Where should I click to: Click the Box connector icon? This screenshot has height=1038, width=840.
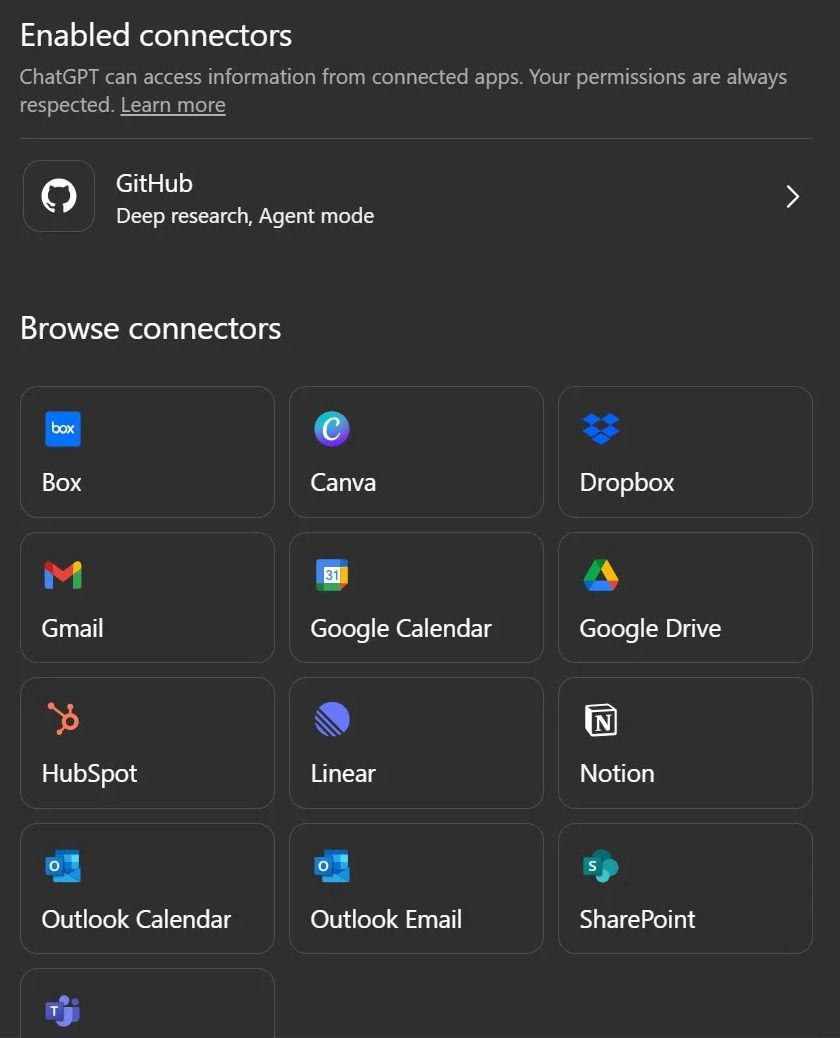click(63, 428)
